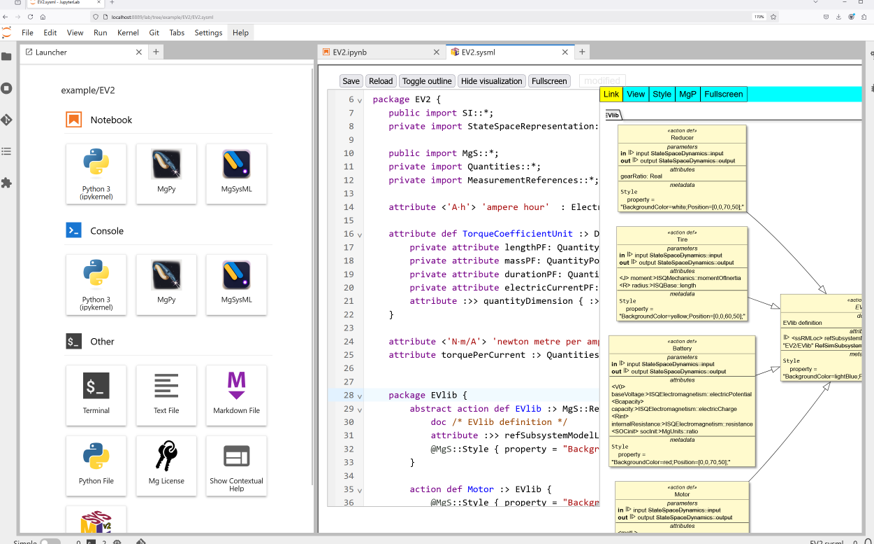Collapse code fold at line 16
The height and width of the screenshot is (544, 874).
[x=360, y=235]
